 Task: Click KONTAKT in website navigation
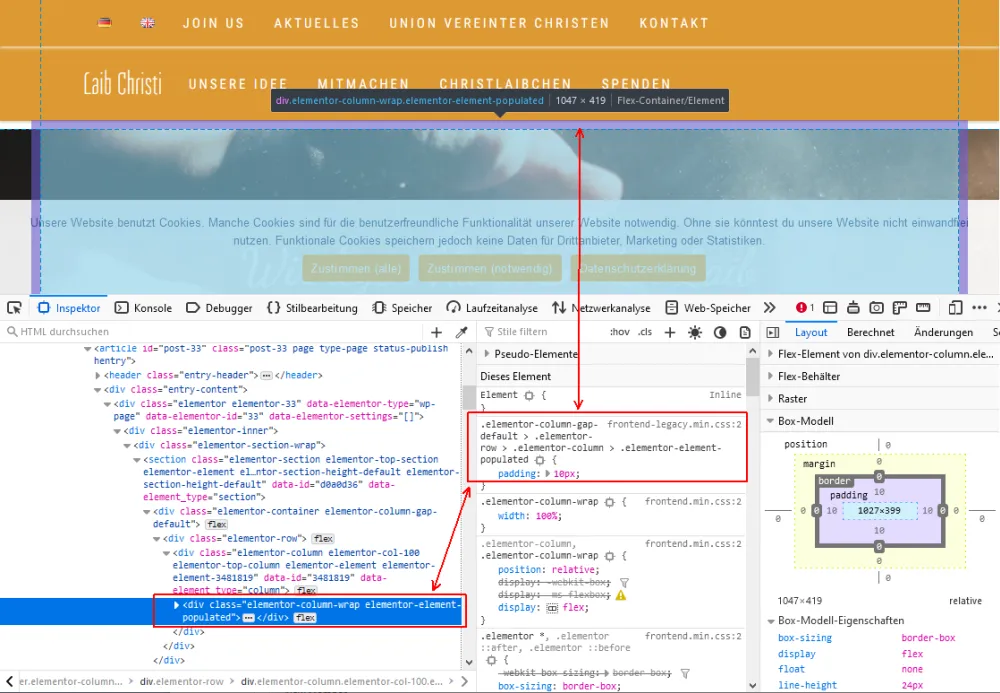(x=674, y=24)
